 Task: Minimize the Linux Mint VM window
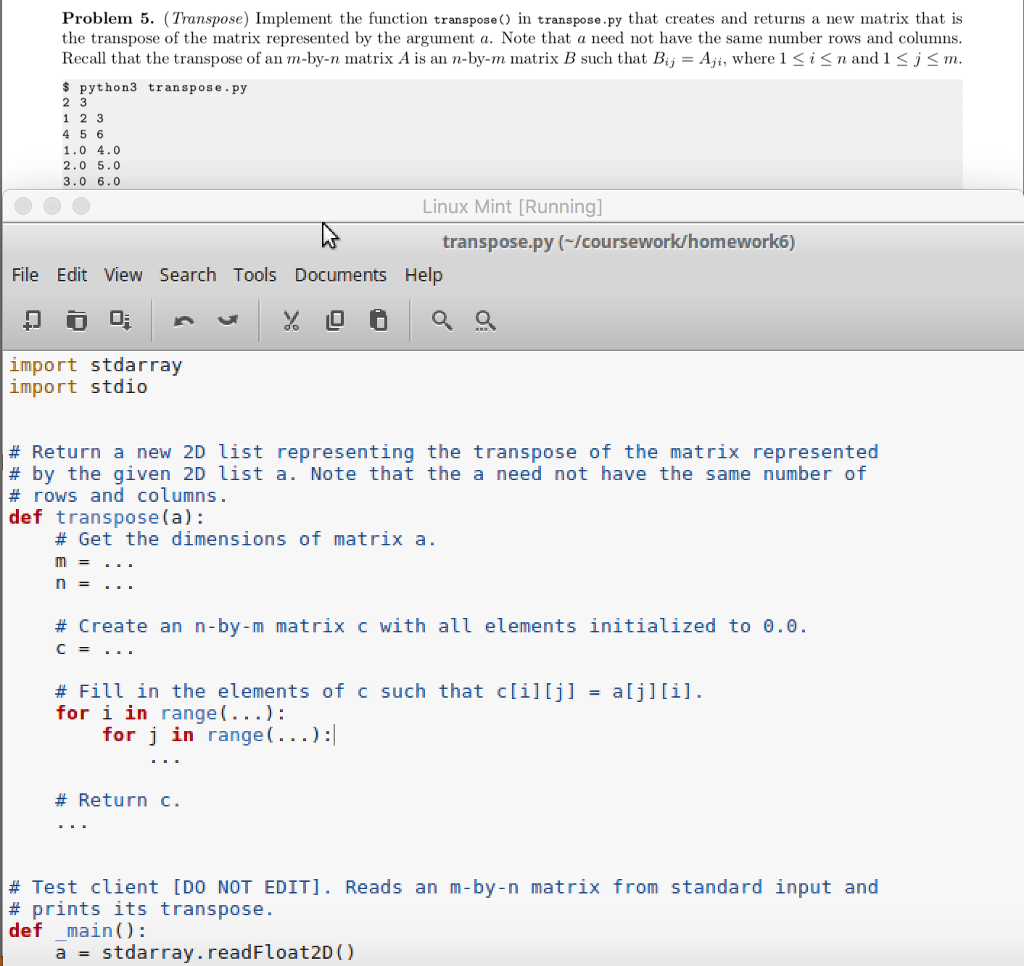(52, 206)
